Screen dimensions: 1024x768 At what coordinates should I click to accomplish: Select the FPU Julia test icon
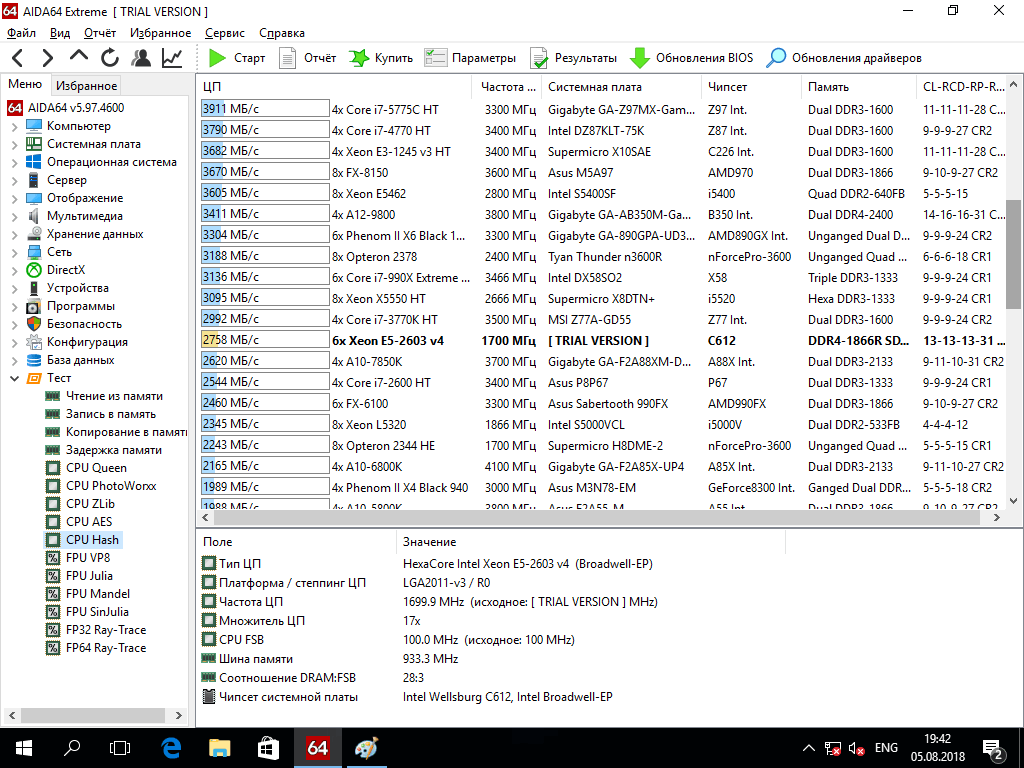53,576
